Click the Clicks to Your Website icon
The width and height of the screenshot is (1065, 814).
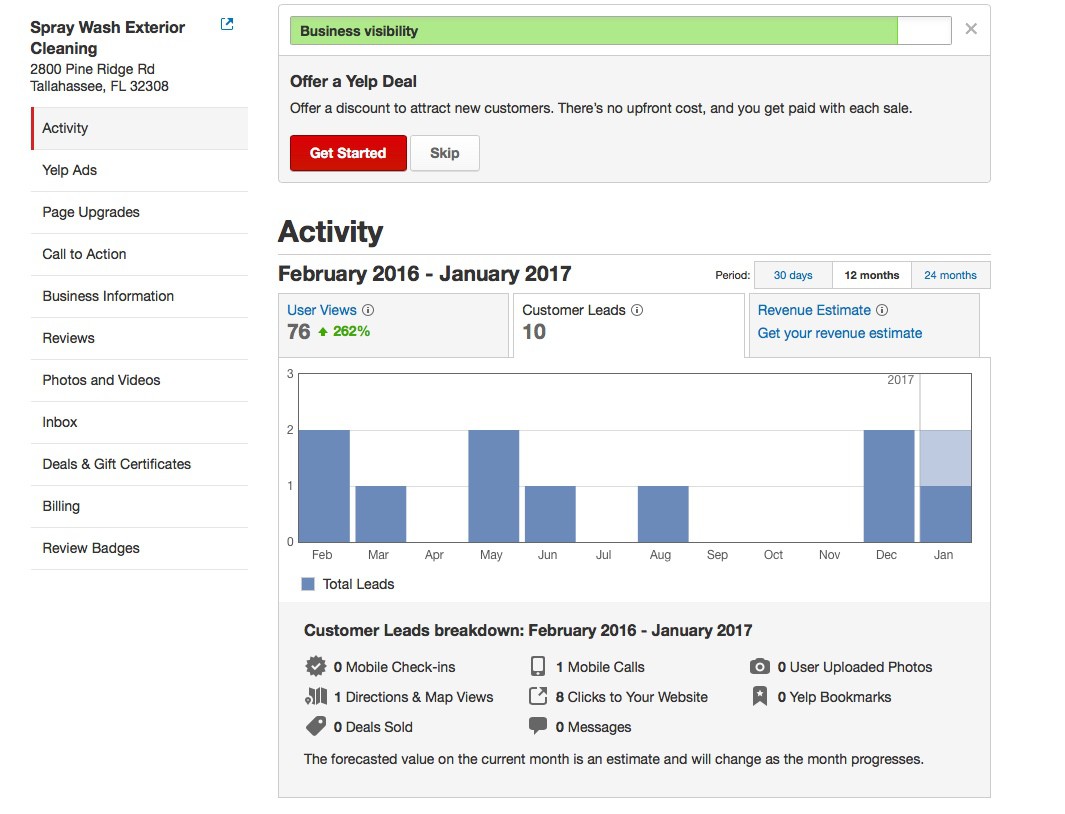coord(538,696)
